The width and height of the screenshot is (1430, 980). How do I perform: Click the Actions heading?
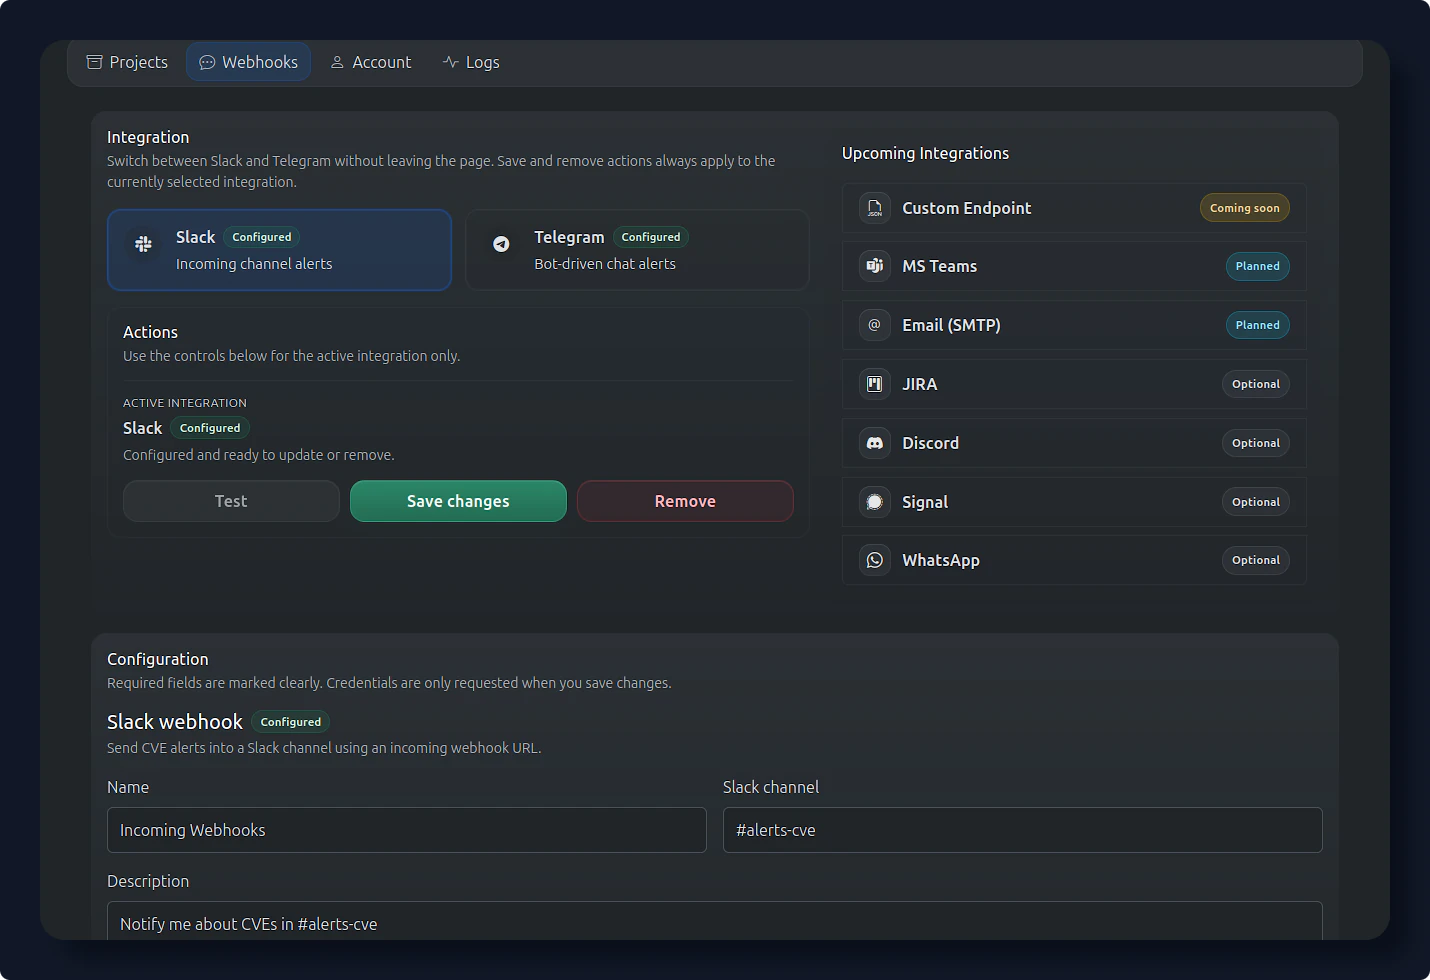[150, 332]
